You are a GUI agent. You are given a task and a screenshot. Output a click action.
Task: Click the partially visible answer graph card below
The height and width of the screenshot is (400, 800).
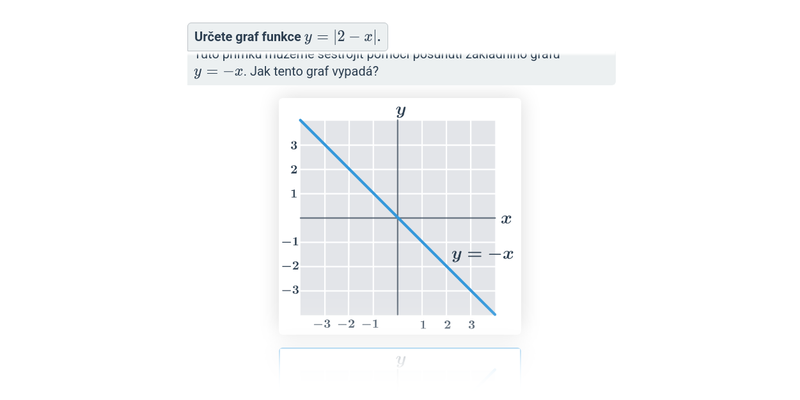pos(400,364)
